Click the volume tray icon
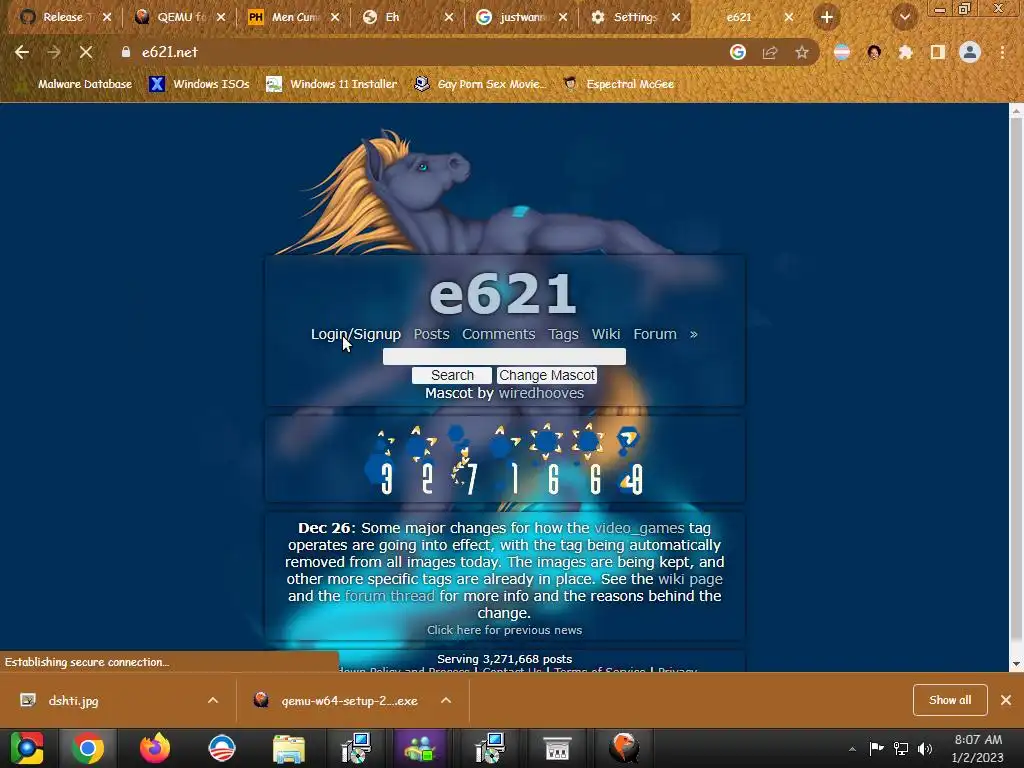The width and height of the screenshot is (1024, 768). click(925, 748)
